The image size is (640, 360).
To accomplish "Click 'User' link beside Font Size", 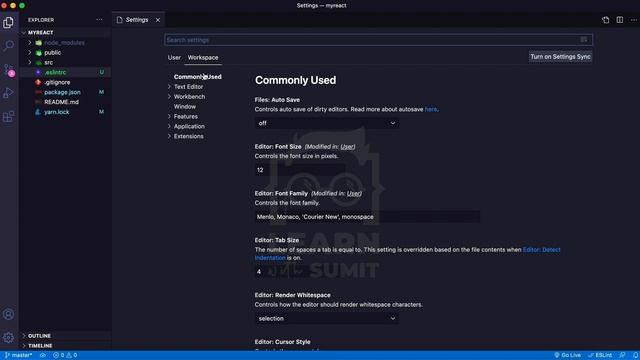I will (347, 147).
